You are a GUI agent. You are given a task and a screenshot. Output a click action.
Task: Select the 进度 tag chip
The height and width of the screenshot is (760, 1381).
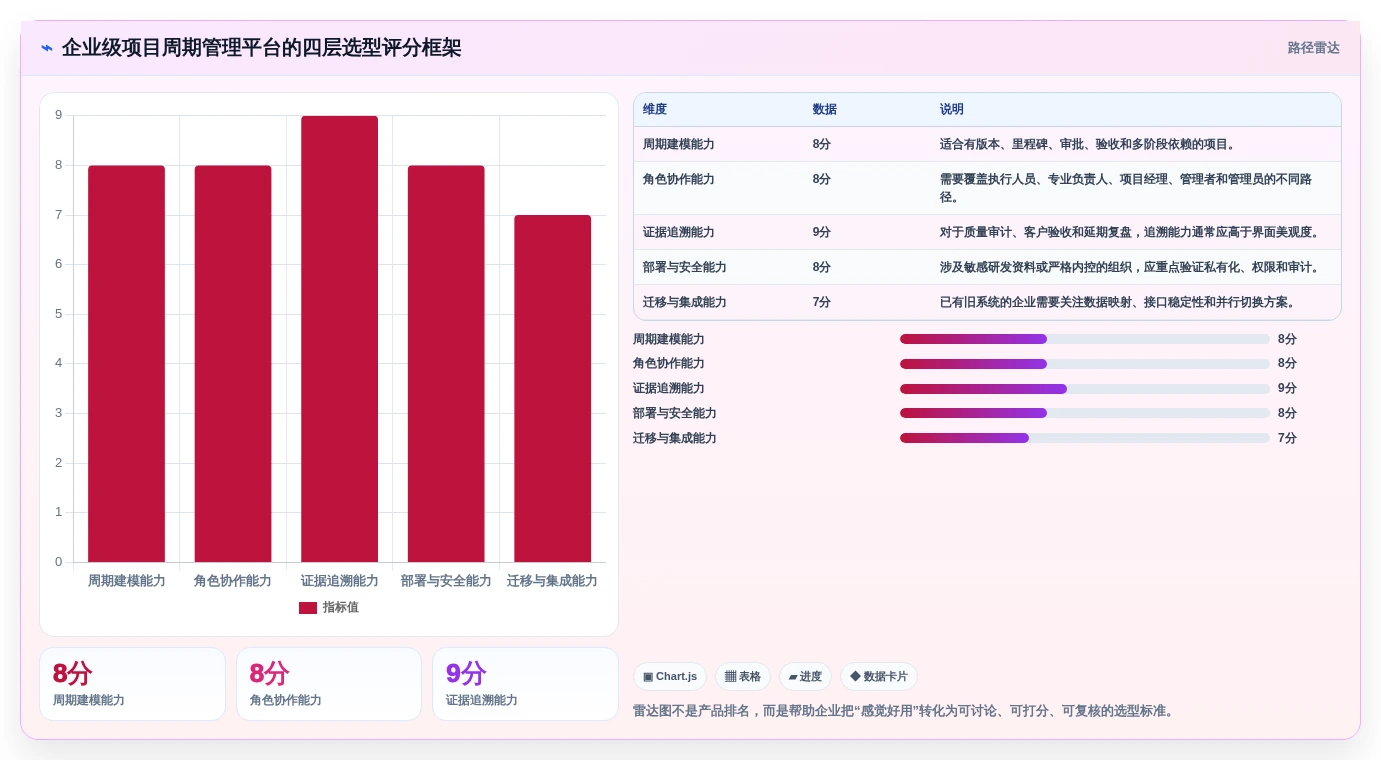coord(805,677)
